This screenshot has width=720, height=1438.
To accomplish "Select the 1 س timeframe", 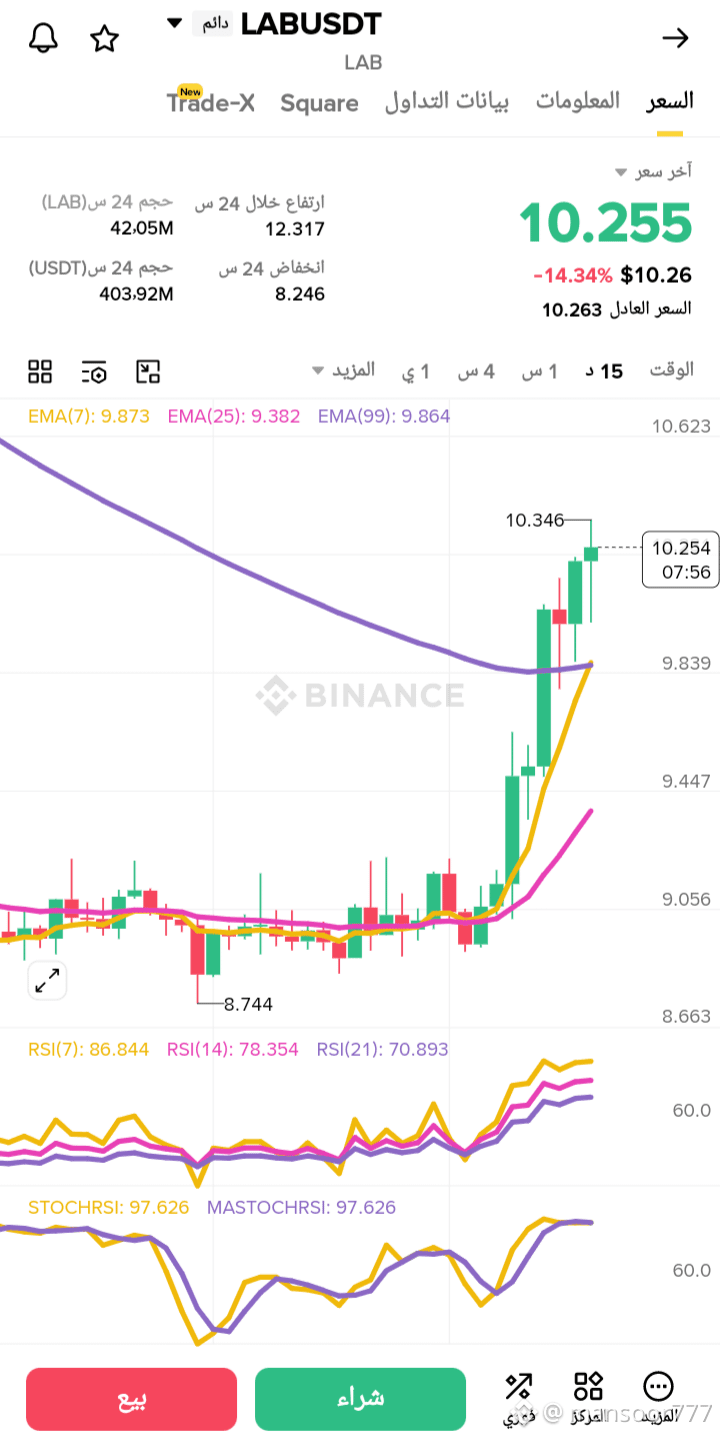I will pyautogui.click(x=539, y=371).
